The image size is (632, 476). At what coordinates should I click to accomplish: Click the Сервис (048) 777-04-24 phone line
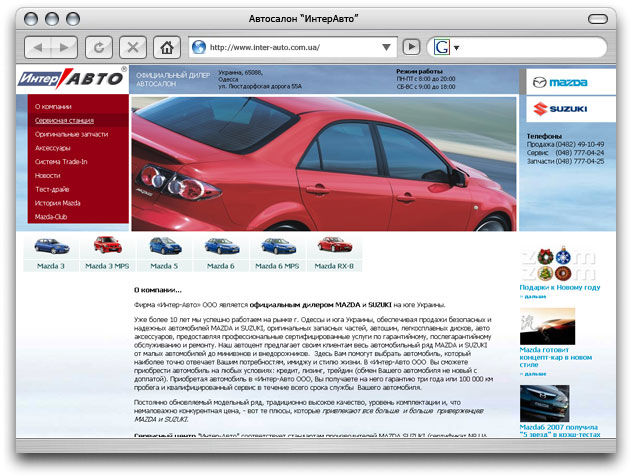pyautogui.click(x=565, y=153)
